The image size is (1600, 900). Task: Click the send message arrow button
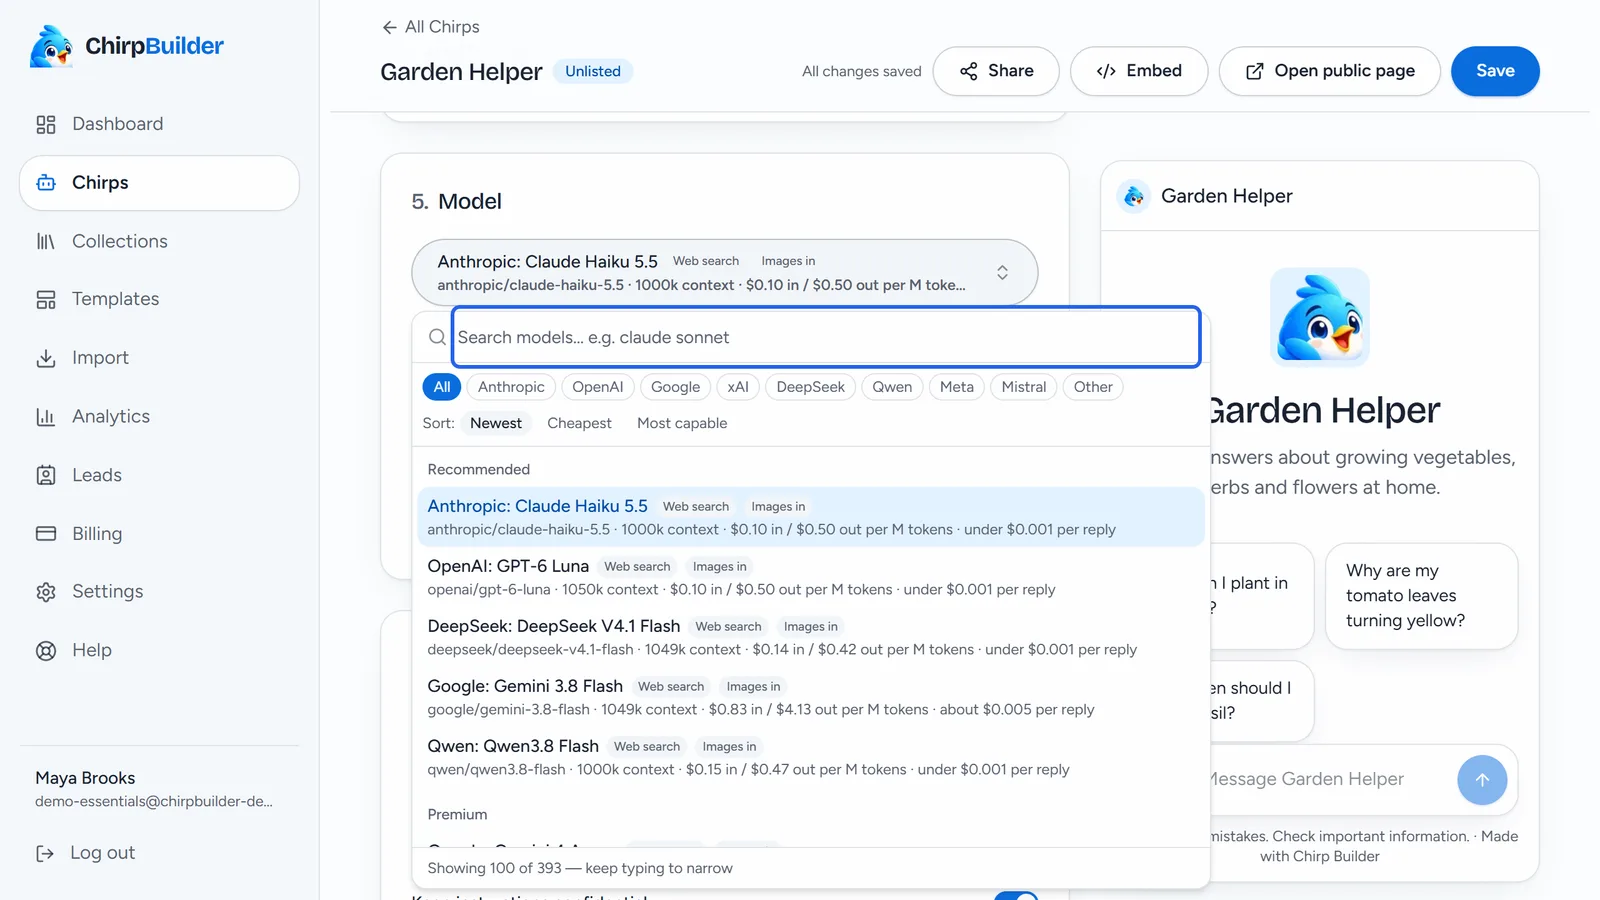pos(1482,780)
